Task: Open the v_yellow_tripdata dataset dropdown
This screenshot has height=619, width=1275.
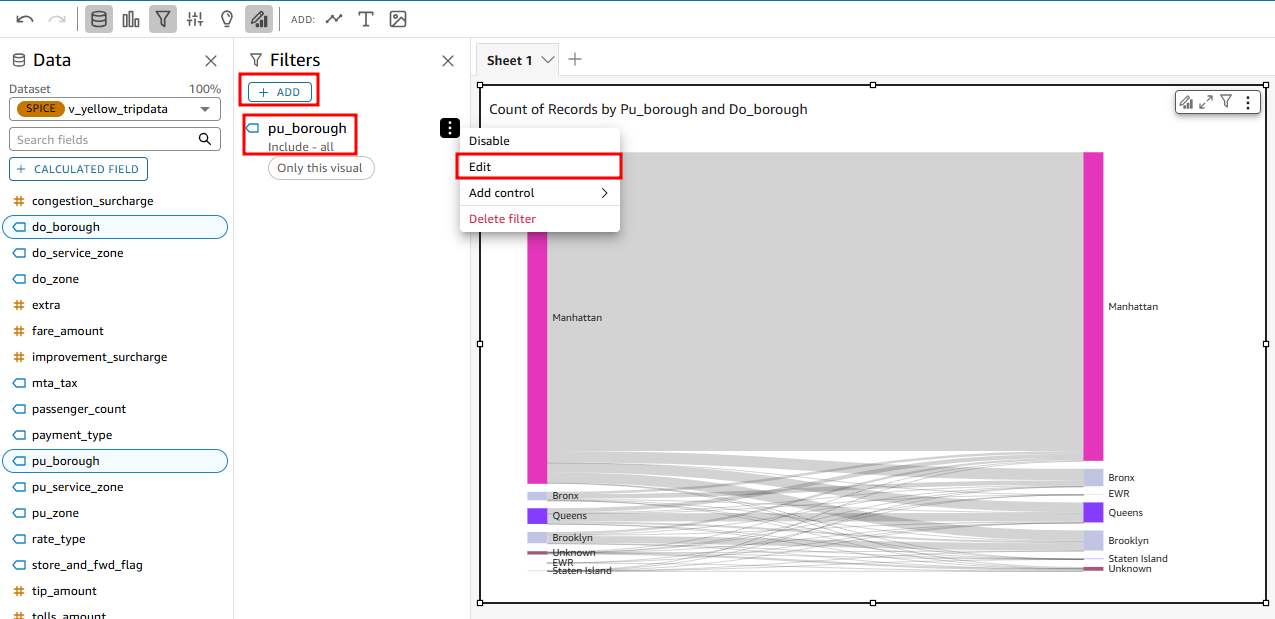Action: [x=115, y=109]
